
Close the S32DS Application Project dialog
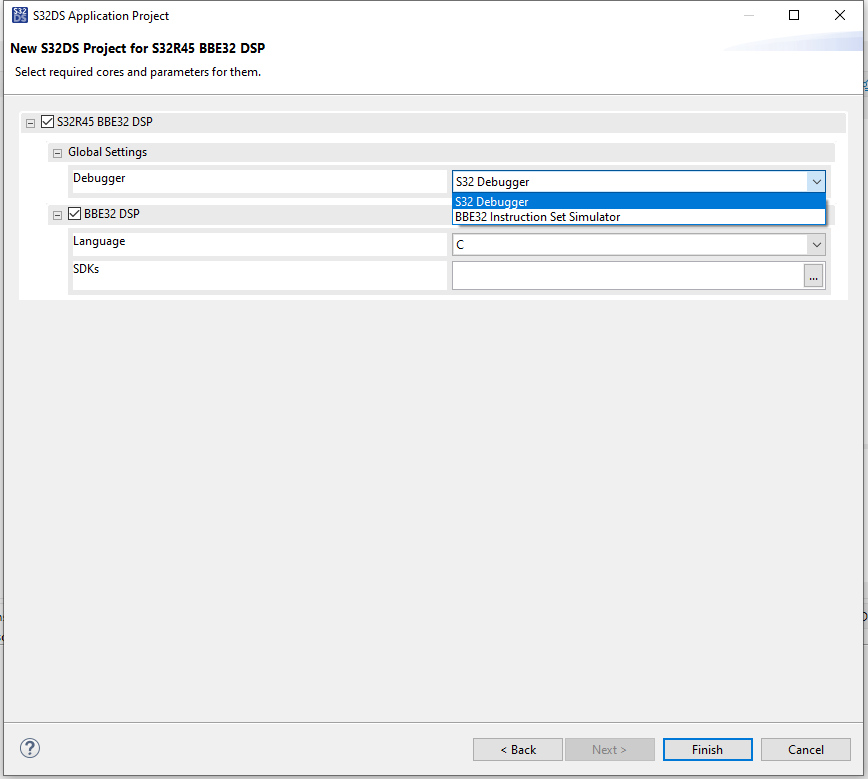(x=840, y=15)
